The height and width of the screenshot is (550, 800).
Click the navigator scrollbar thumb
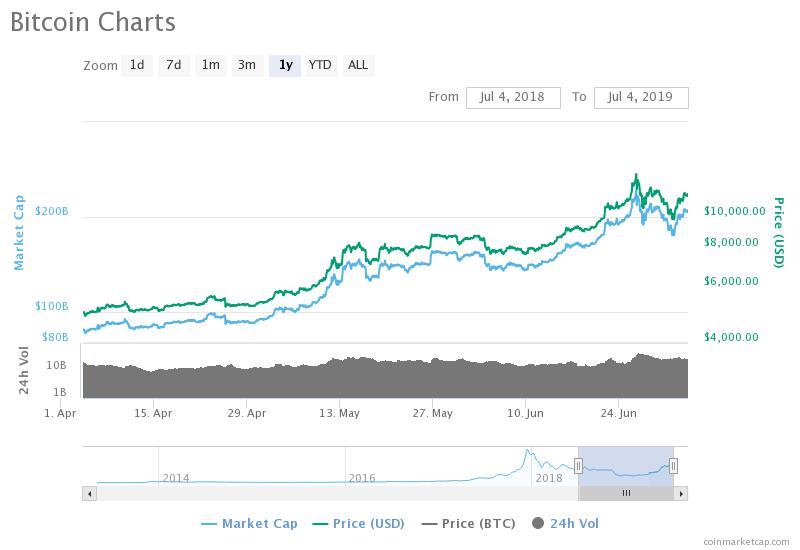tap(626, 493)
